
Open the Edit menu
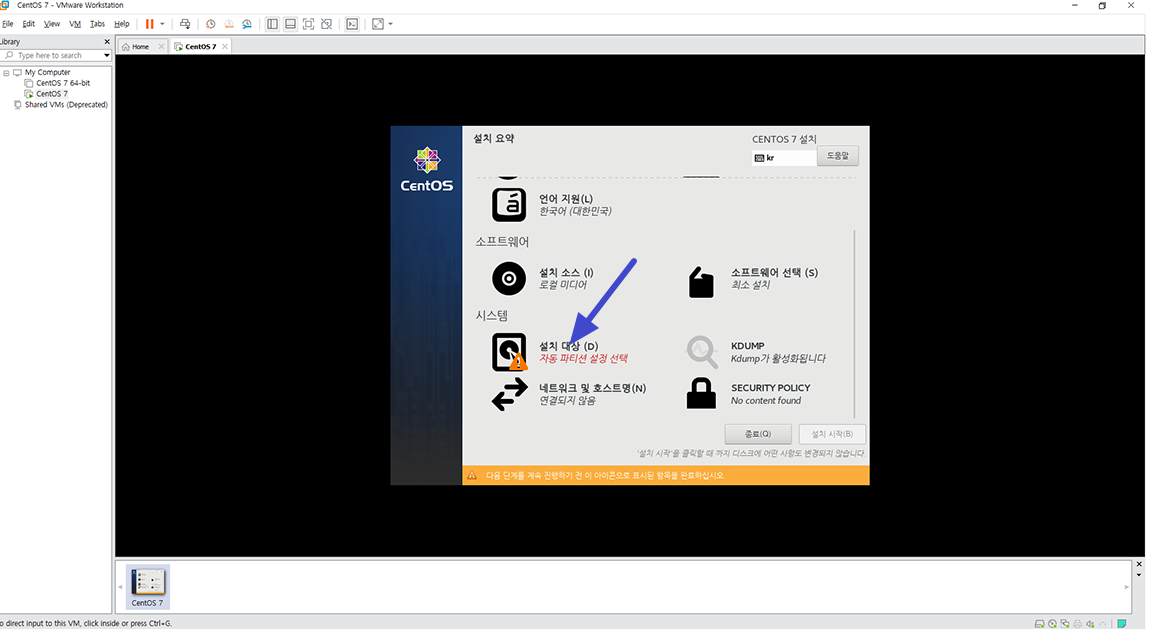pos(29,24)
